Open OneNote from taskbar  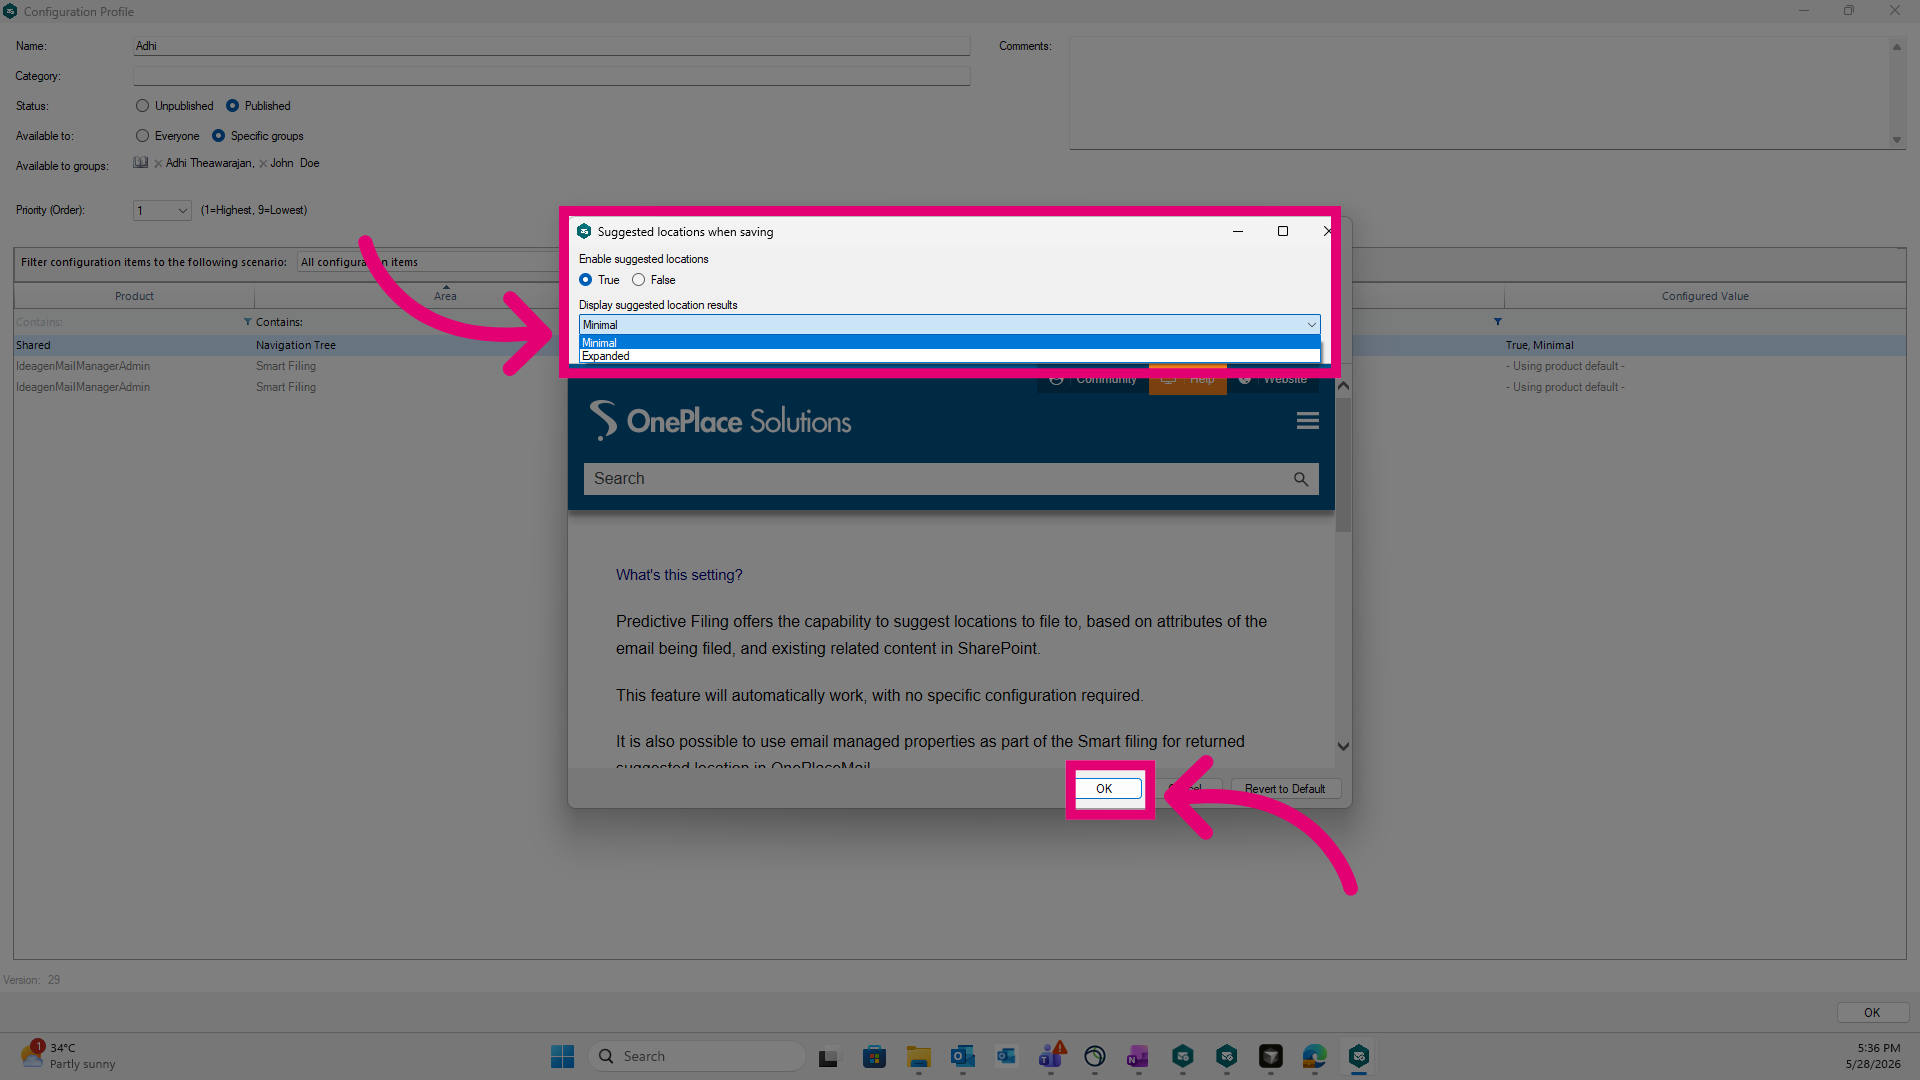pos(1138,1057)
